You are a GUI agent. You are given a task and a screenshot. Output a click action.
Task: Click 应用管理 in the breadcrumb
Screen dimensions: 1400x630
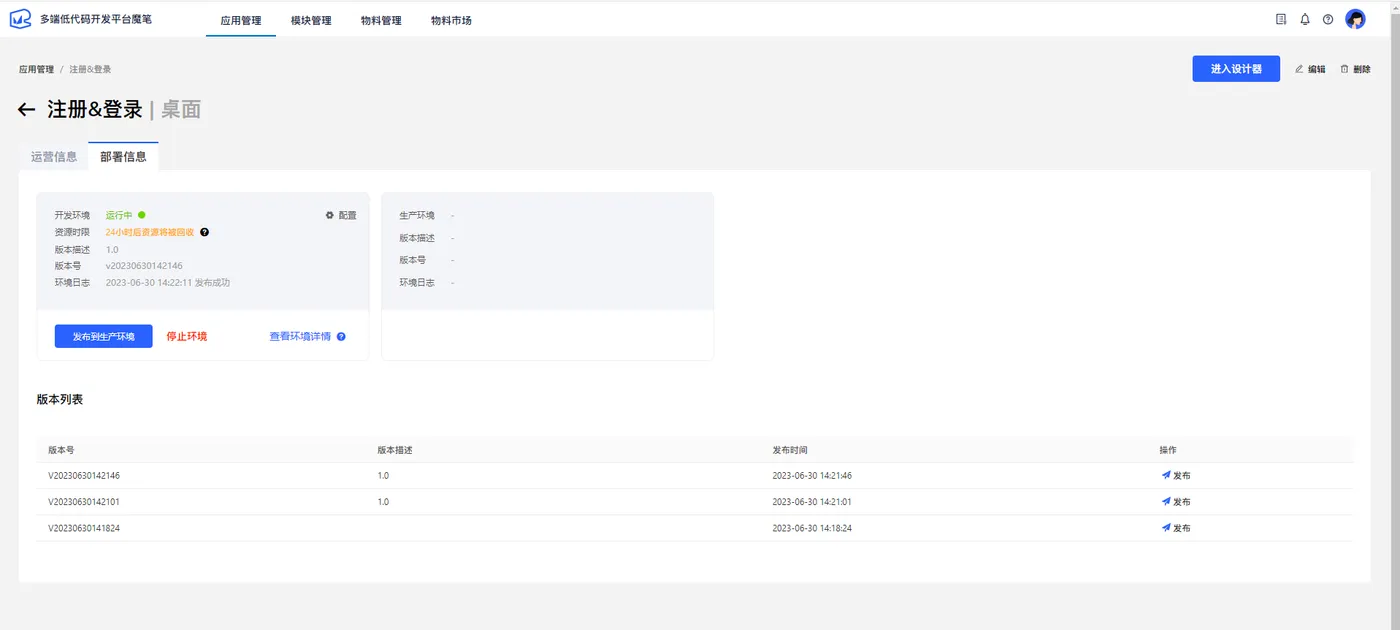coord(36,69)
